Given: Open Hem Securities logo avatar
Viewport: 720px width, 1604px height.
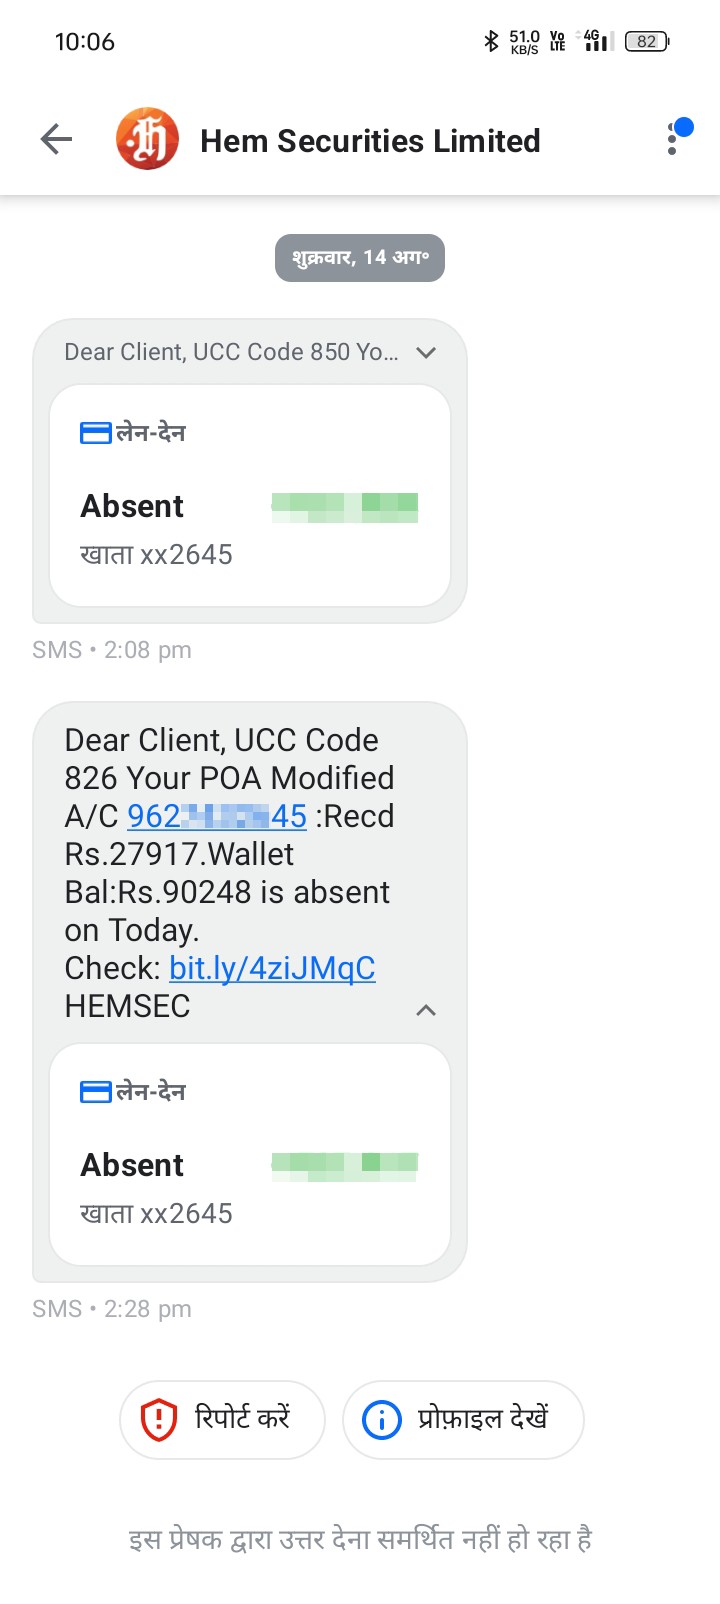Looking at the screenshot, I should (x=148, y=140).
